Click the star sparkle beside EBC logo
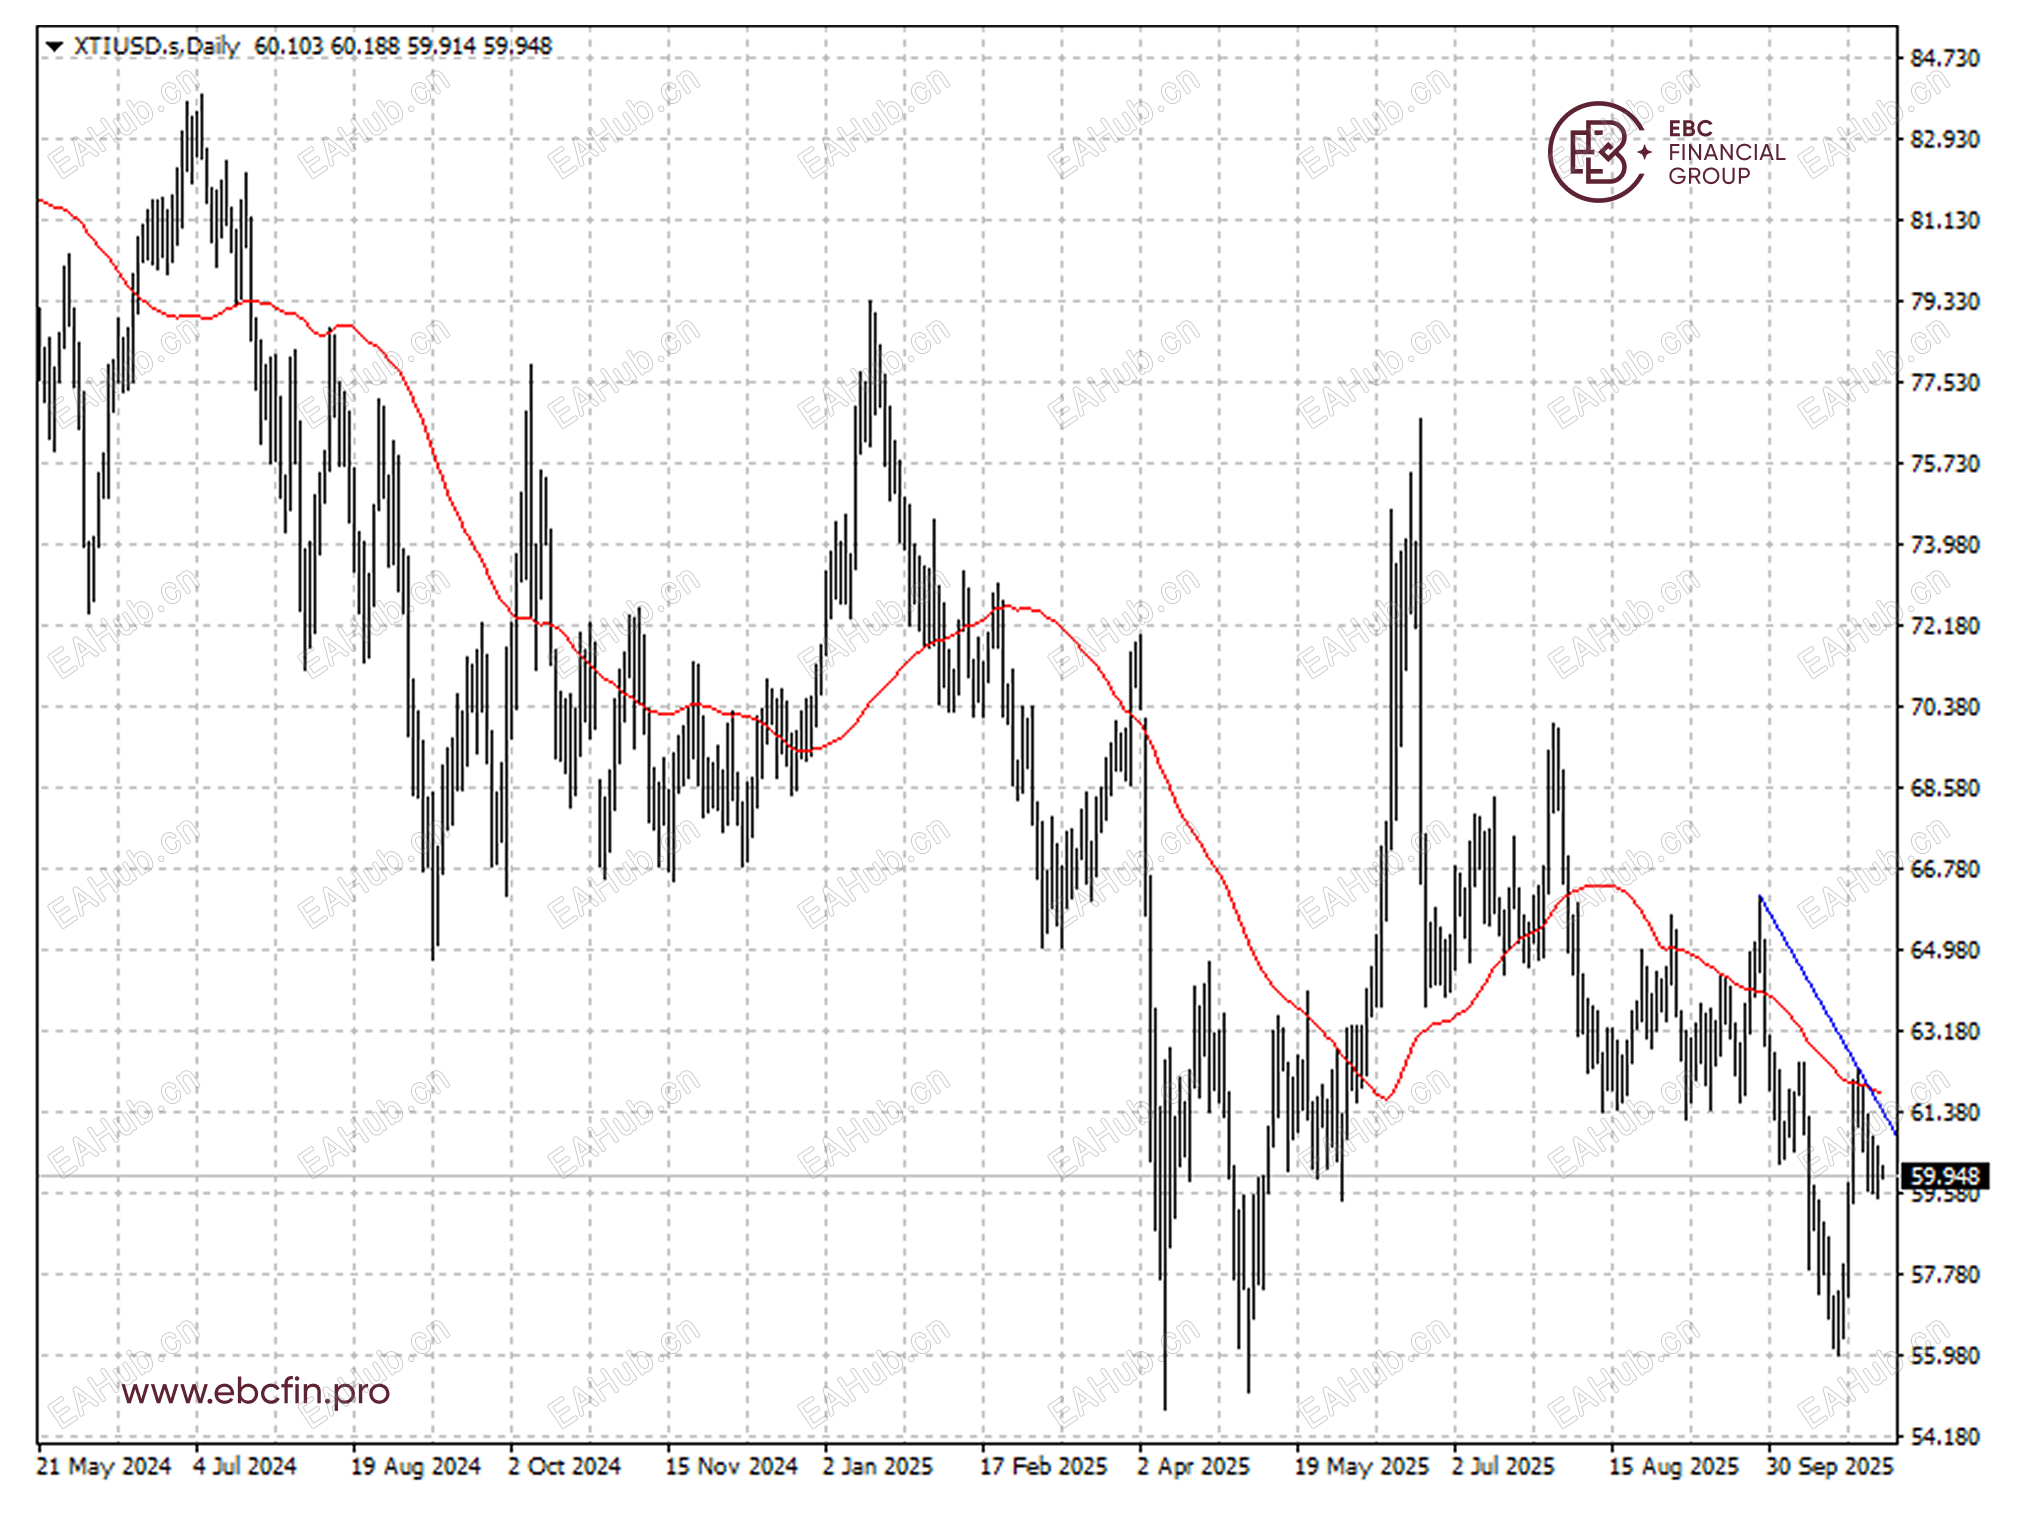 [x=1644, y=153]
